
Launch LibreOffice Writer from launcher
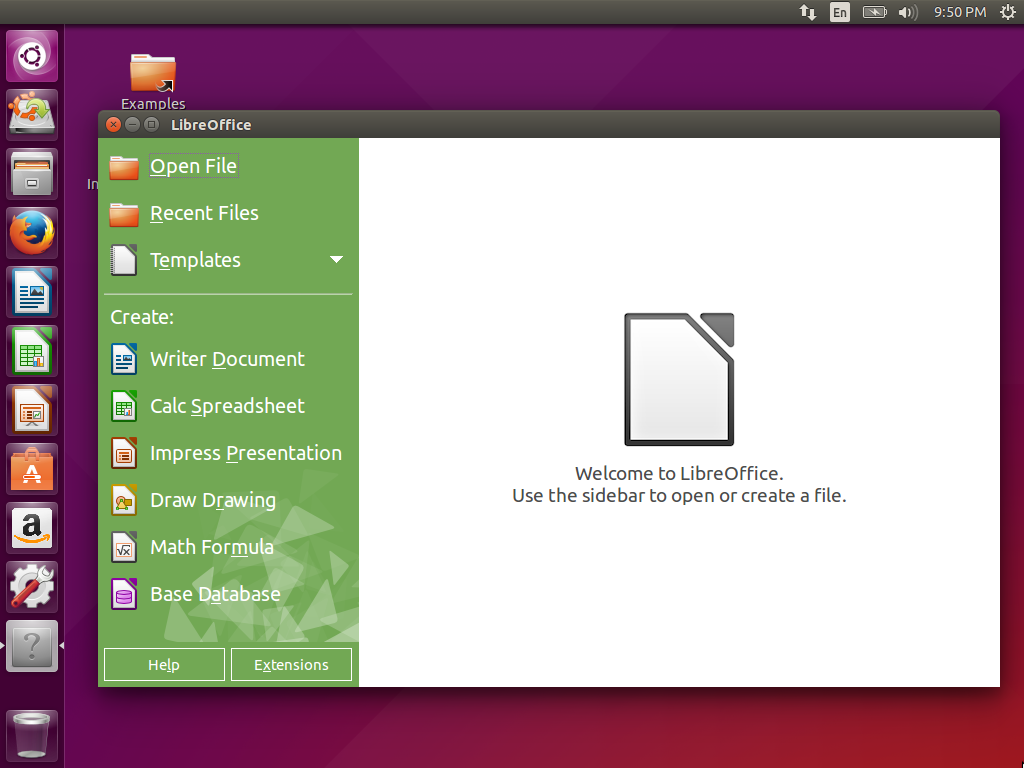pos(32,292)
